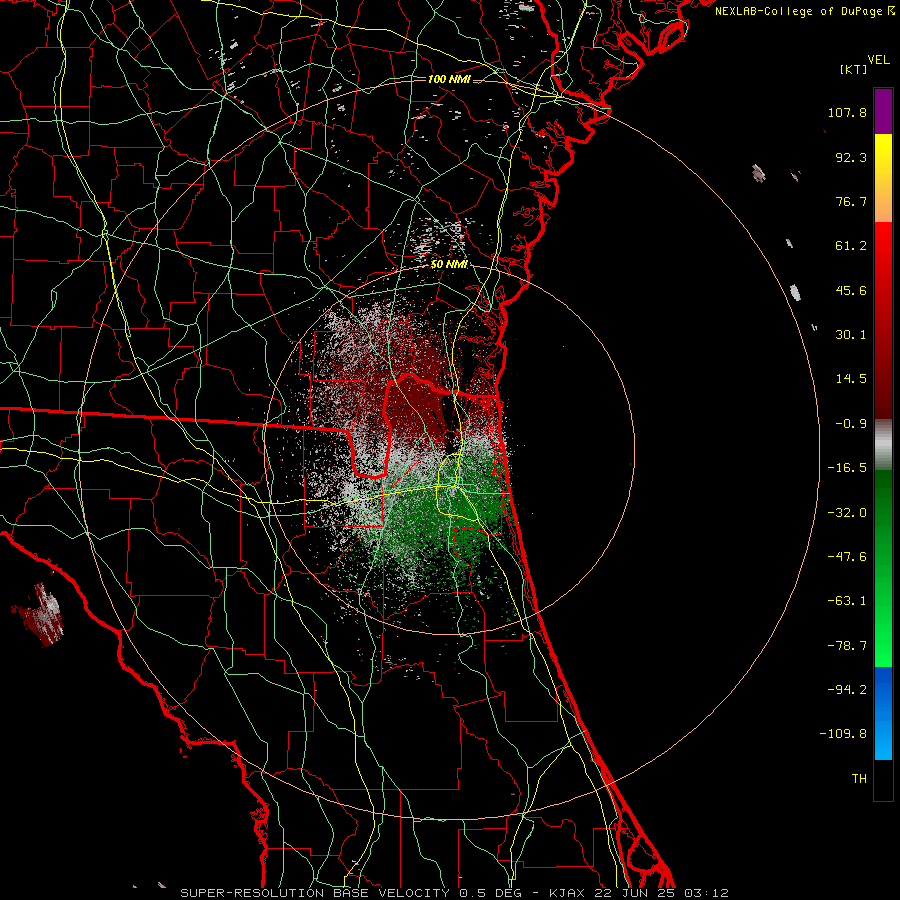Click the [KT] units label

(854, 69)
